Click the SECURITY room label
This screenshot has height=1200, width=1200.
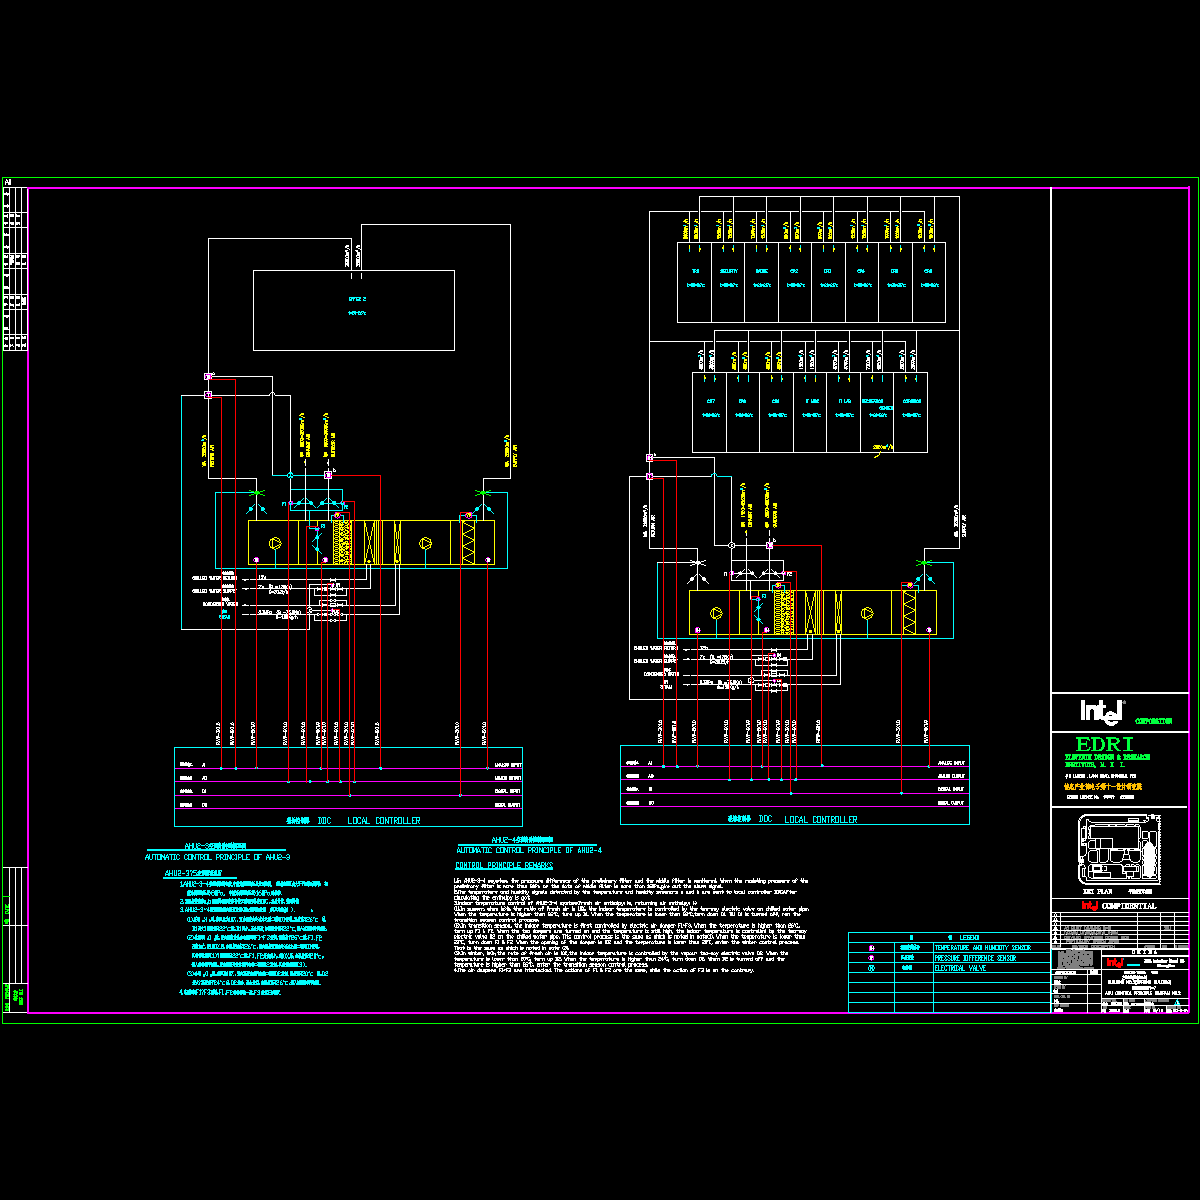coord(728,272)
